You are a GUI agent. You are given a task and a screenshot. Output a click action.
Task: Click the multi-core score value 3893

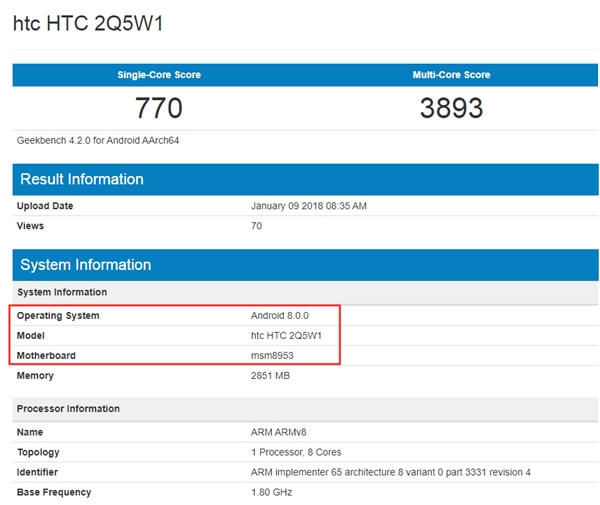tap(452, 108)
